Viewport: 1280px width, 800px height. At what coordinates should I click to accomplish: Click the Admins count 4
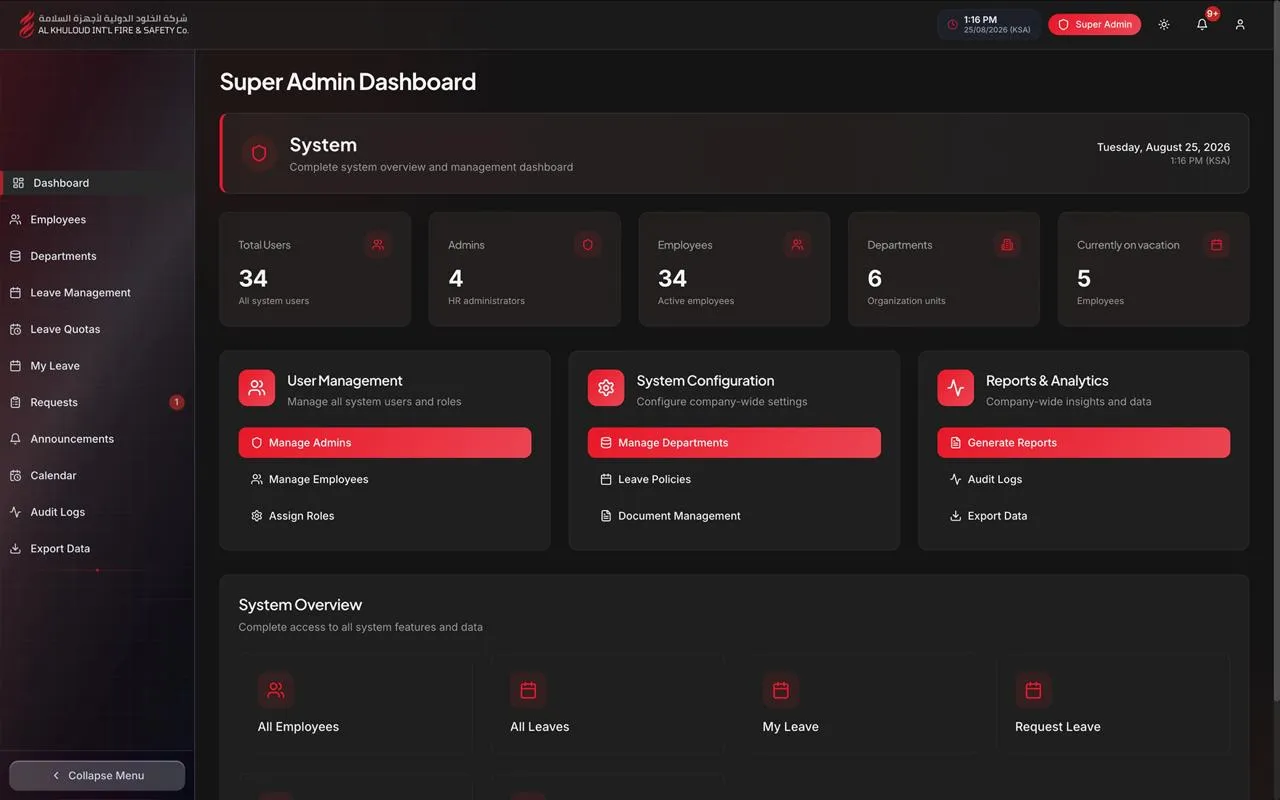tap(456, 278)
